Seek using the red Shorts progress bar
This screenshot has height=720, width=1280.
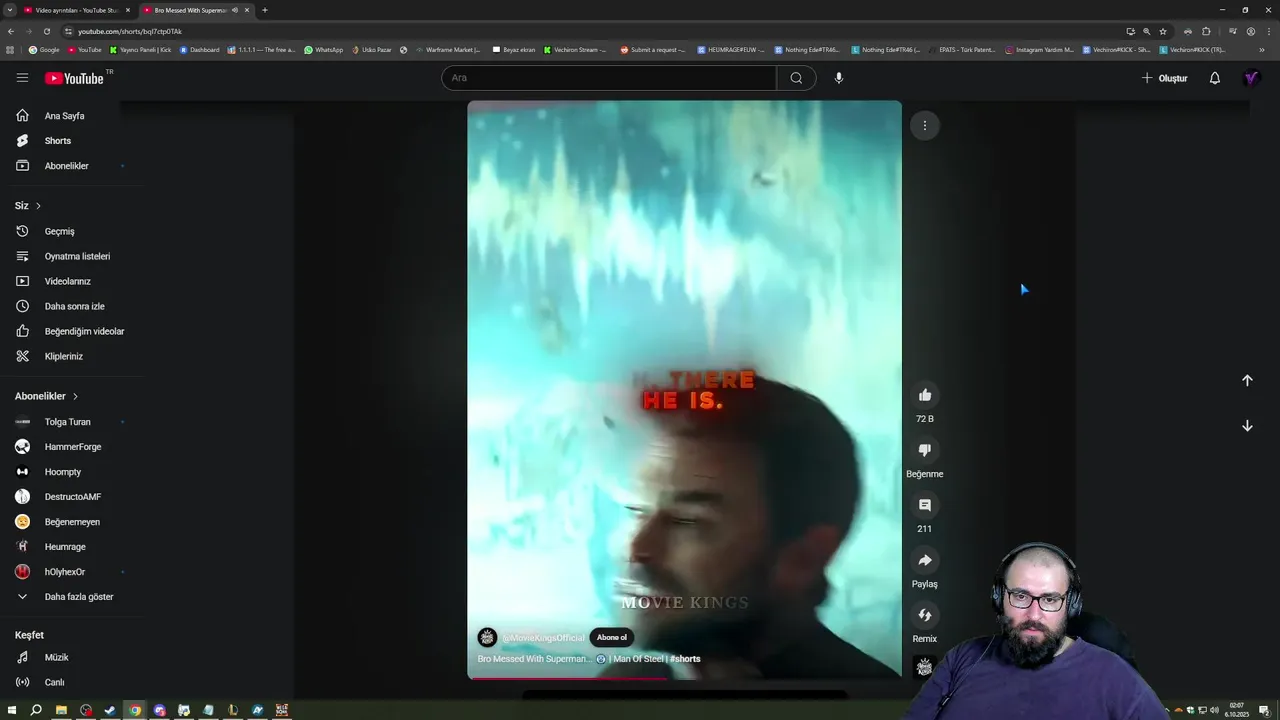pos(684,678)
